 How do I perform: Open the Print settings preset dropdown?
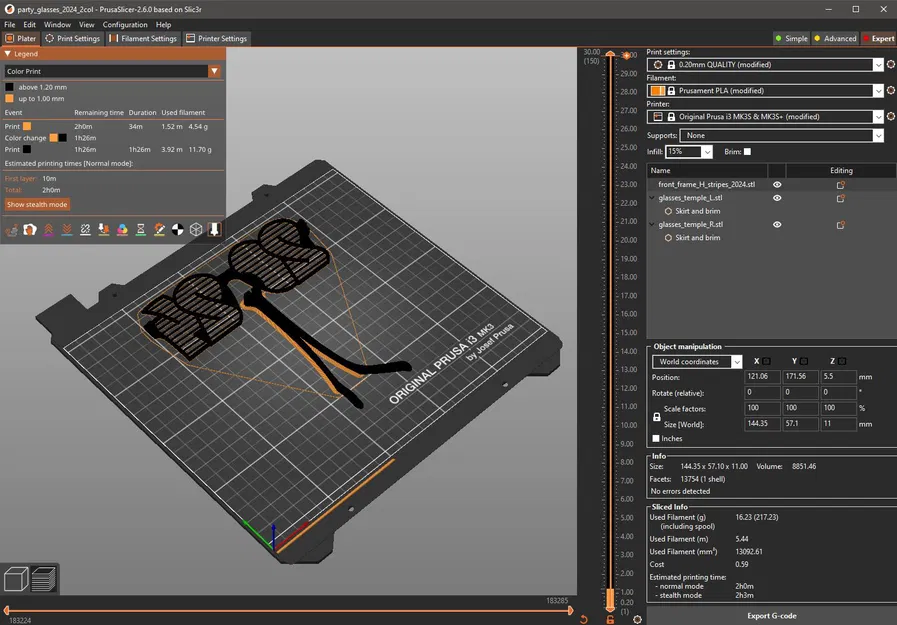[878, 65]
